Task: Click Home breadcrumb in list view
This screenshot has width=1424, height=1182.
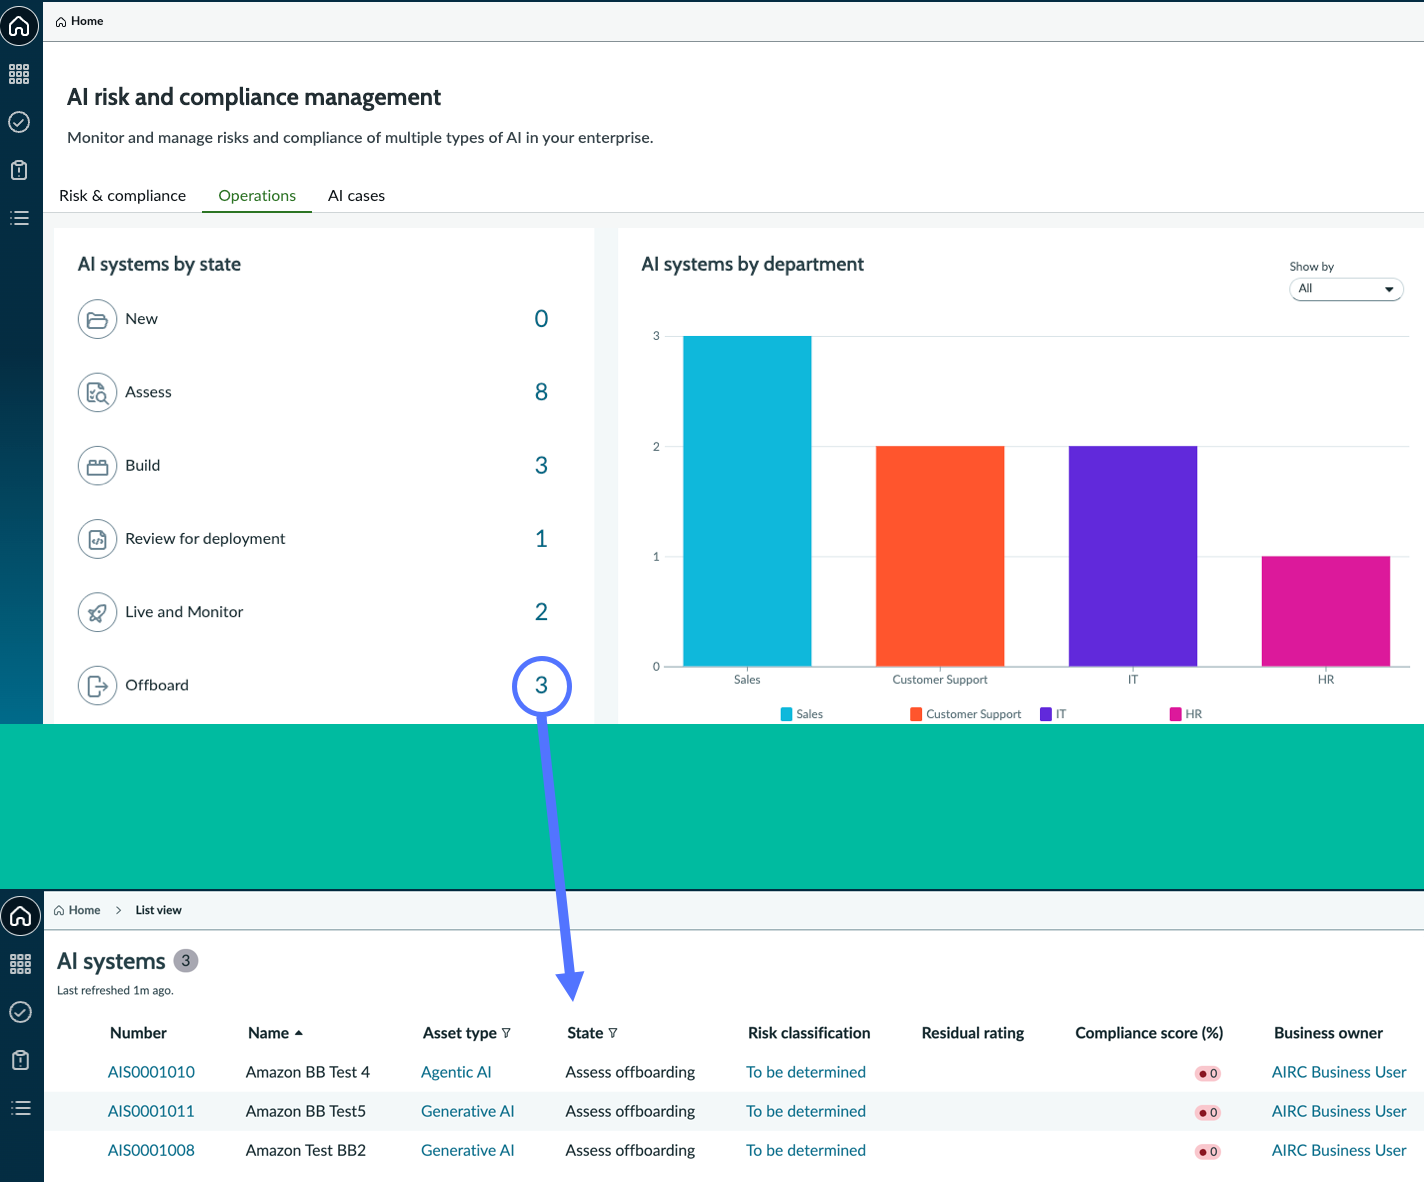Action: click(77, 910)
